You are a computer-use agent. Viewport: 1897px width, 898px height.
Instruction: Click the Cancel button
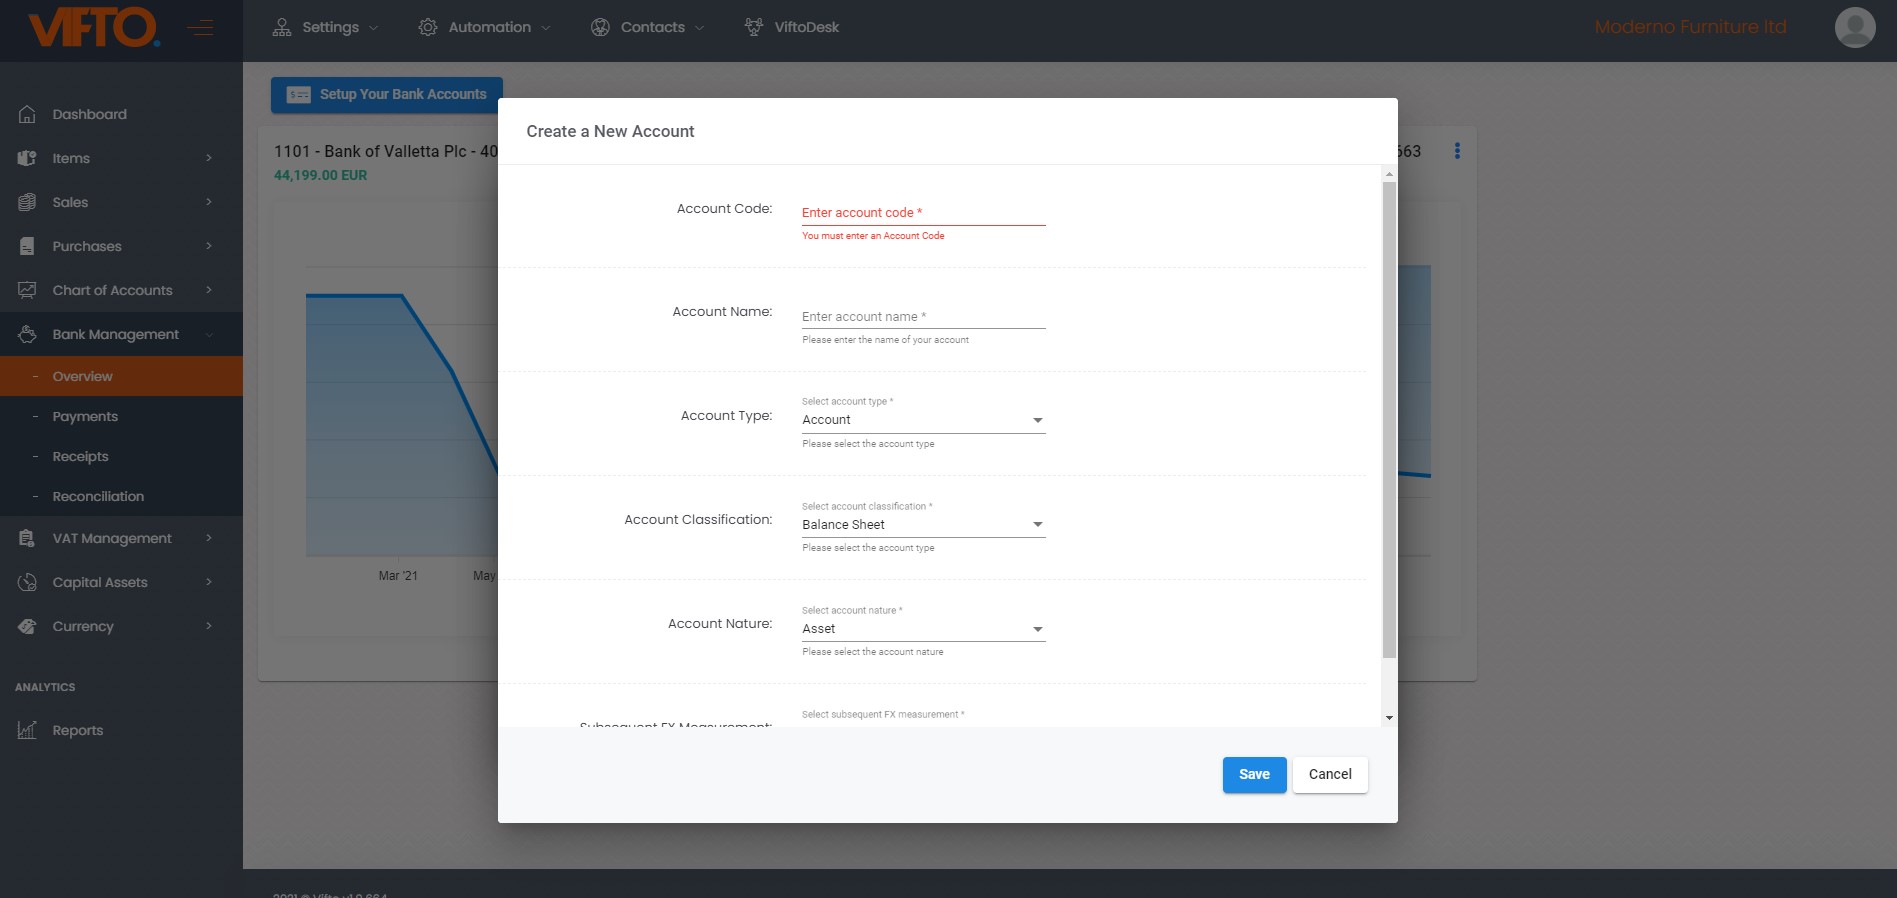(1330, 775)
